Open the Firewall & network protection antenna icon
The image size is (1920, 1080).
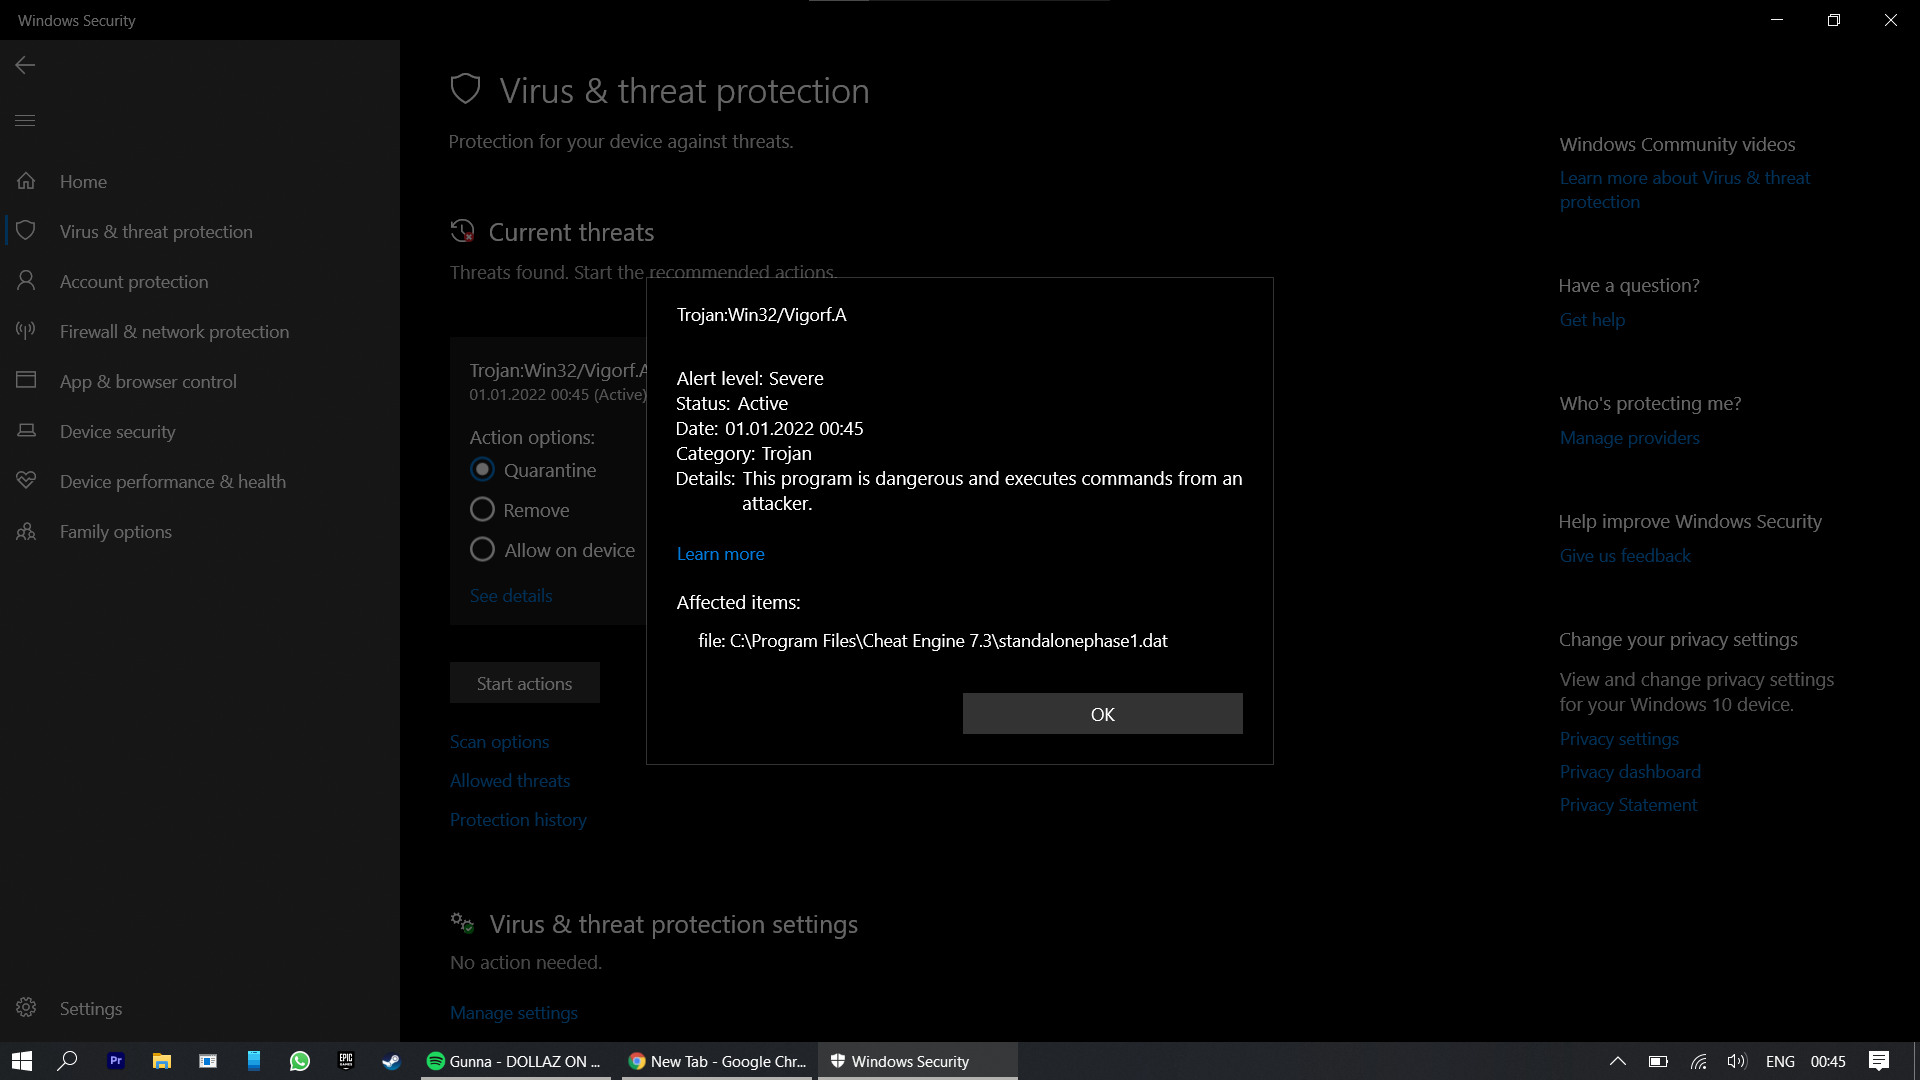tap(26, 331)
